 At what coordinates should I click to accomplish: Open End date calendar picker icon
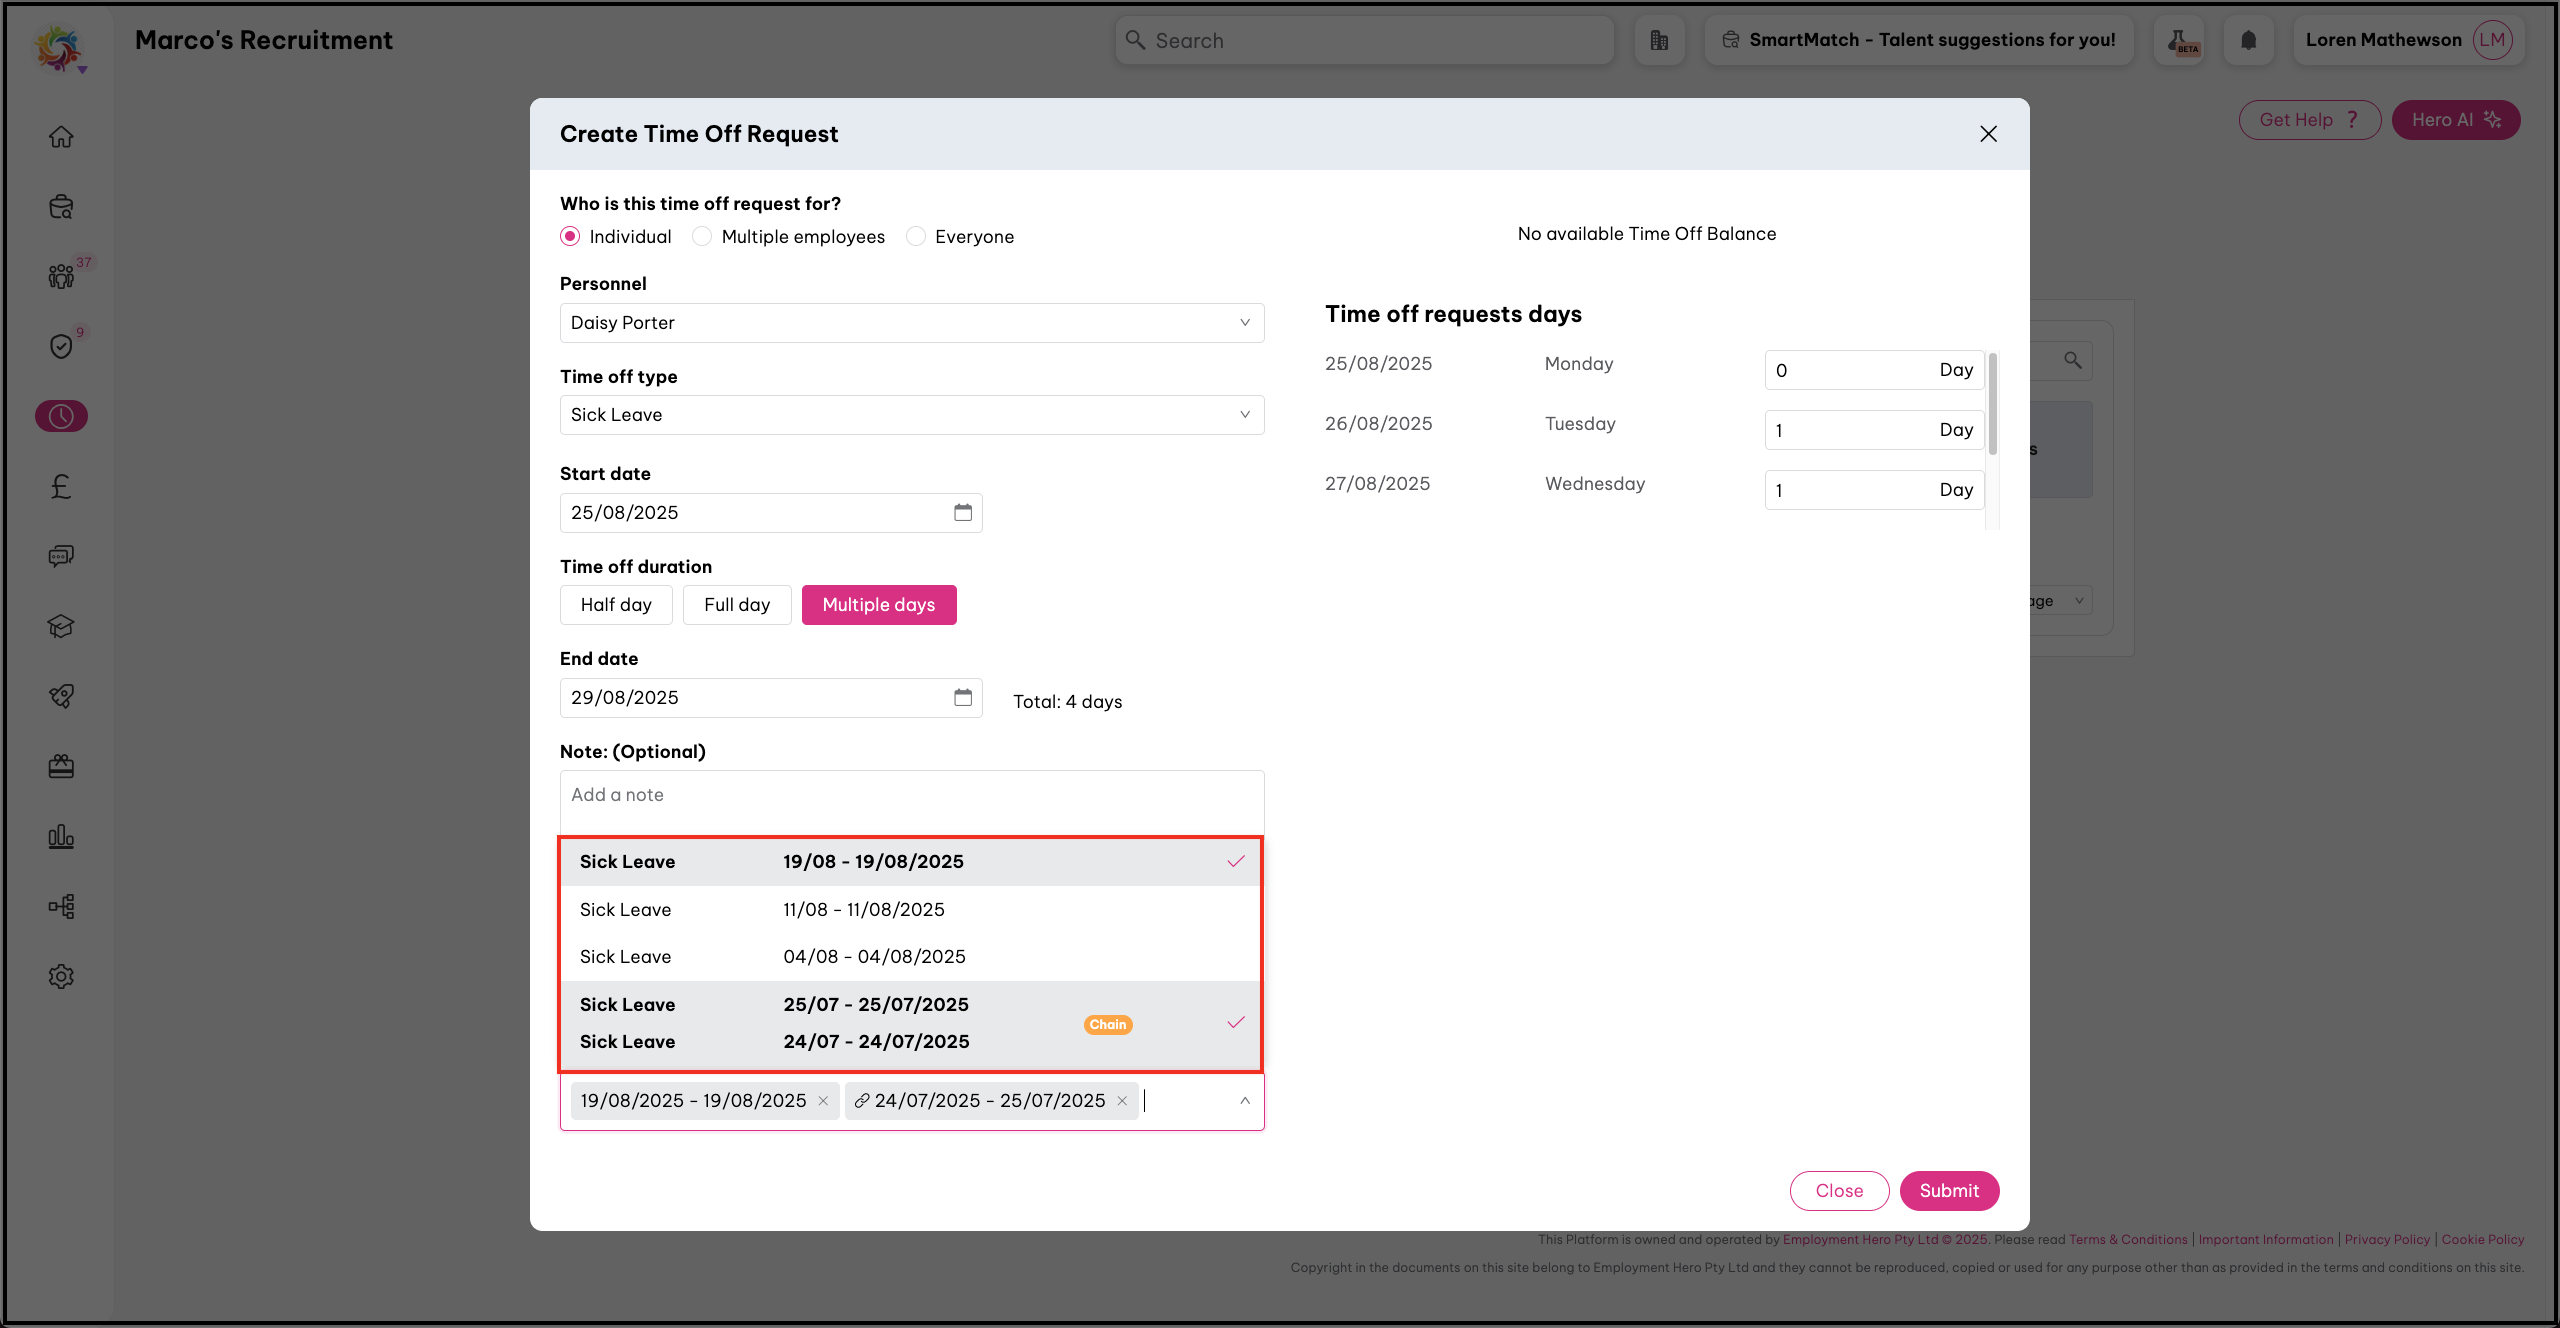tap(962, 697)
